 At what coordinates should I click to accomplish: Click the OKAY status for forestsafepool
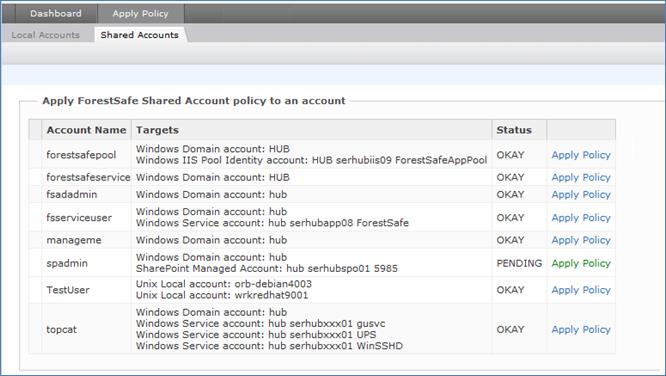[510, 155]
